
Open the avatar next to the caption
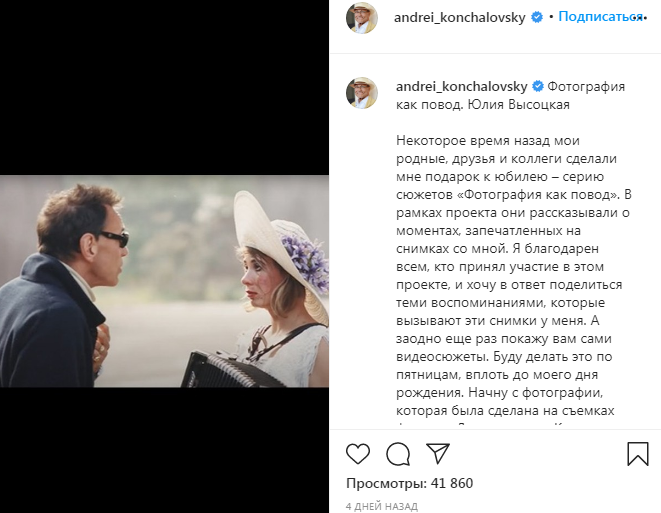[362, 93]
